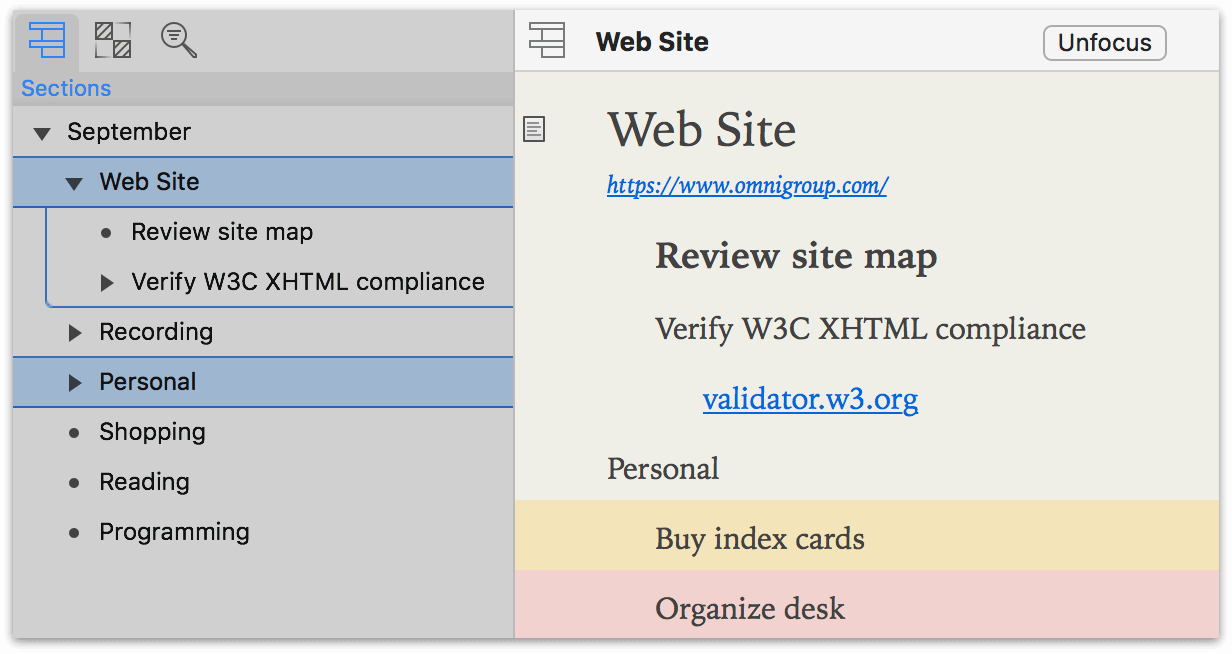Click the Sections label heading
The height and width of the screenshot is (654, 1232).
(66, 89)
